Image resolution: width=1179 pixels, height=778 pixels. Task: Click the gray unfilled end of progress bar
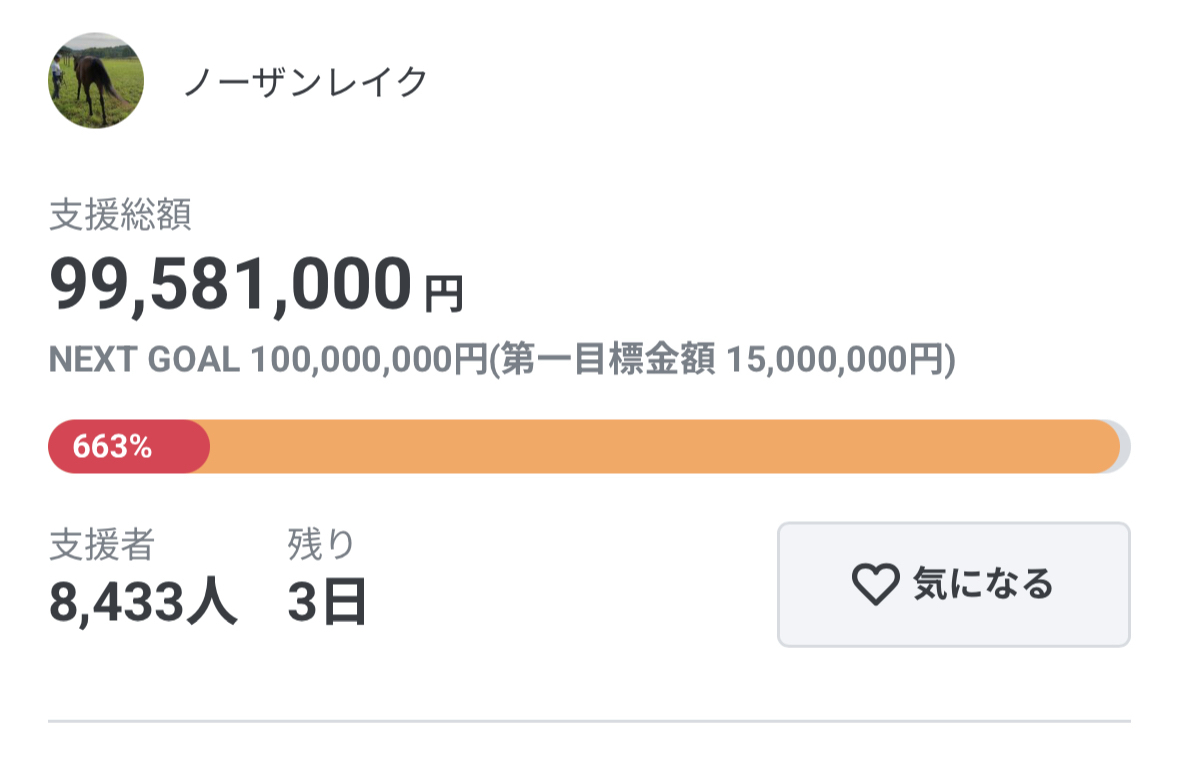coord(1125,447)
